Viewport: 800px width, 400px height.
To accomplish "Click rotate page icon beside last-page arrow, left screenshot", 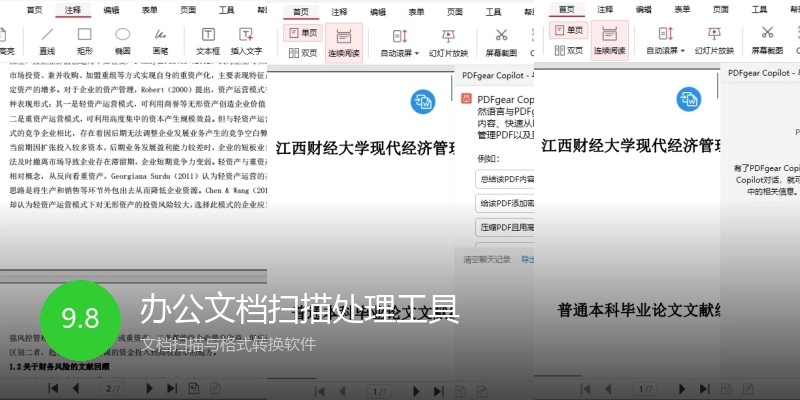I will [x=193, y=388].
